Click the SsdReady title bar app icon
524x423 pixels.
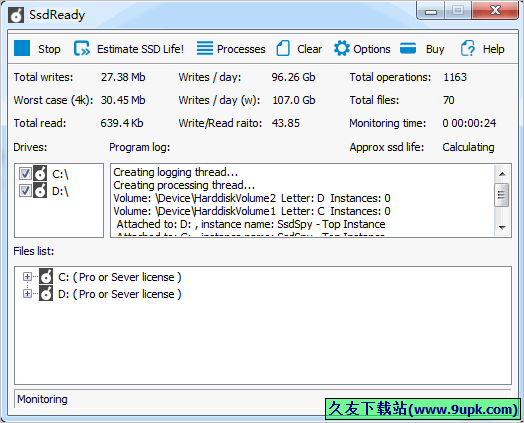pyautogui.click(x=16, y=15)
